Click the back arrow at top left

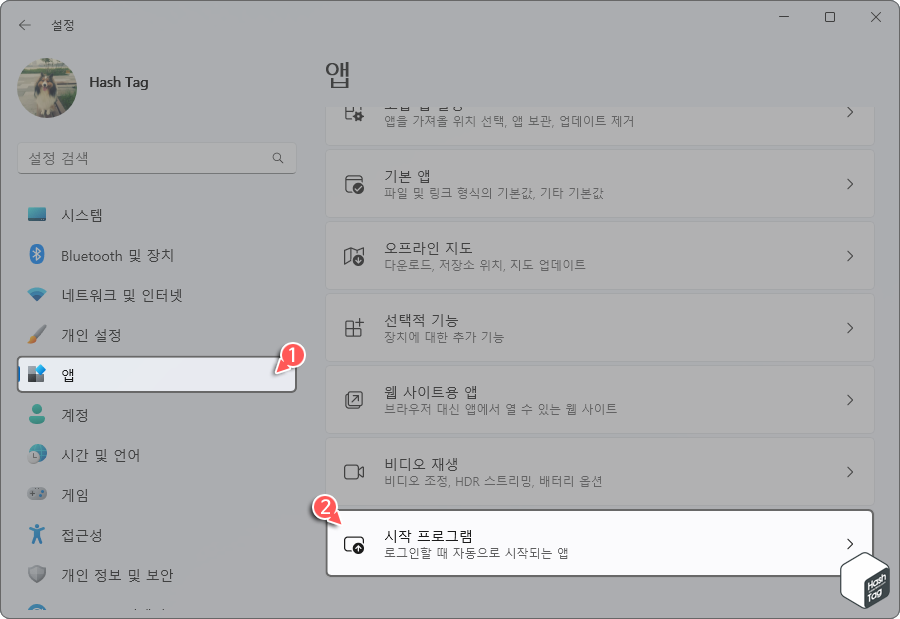click(24, 24)
